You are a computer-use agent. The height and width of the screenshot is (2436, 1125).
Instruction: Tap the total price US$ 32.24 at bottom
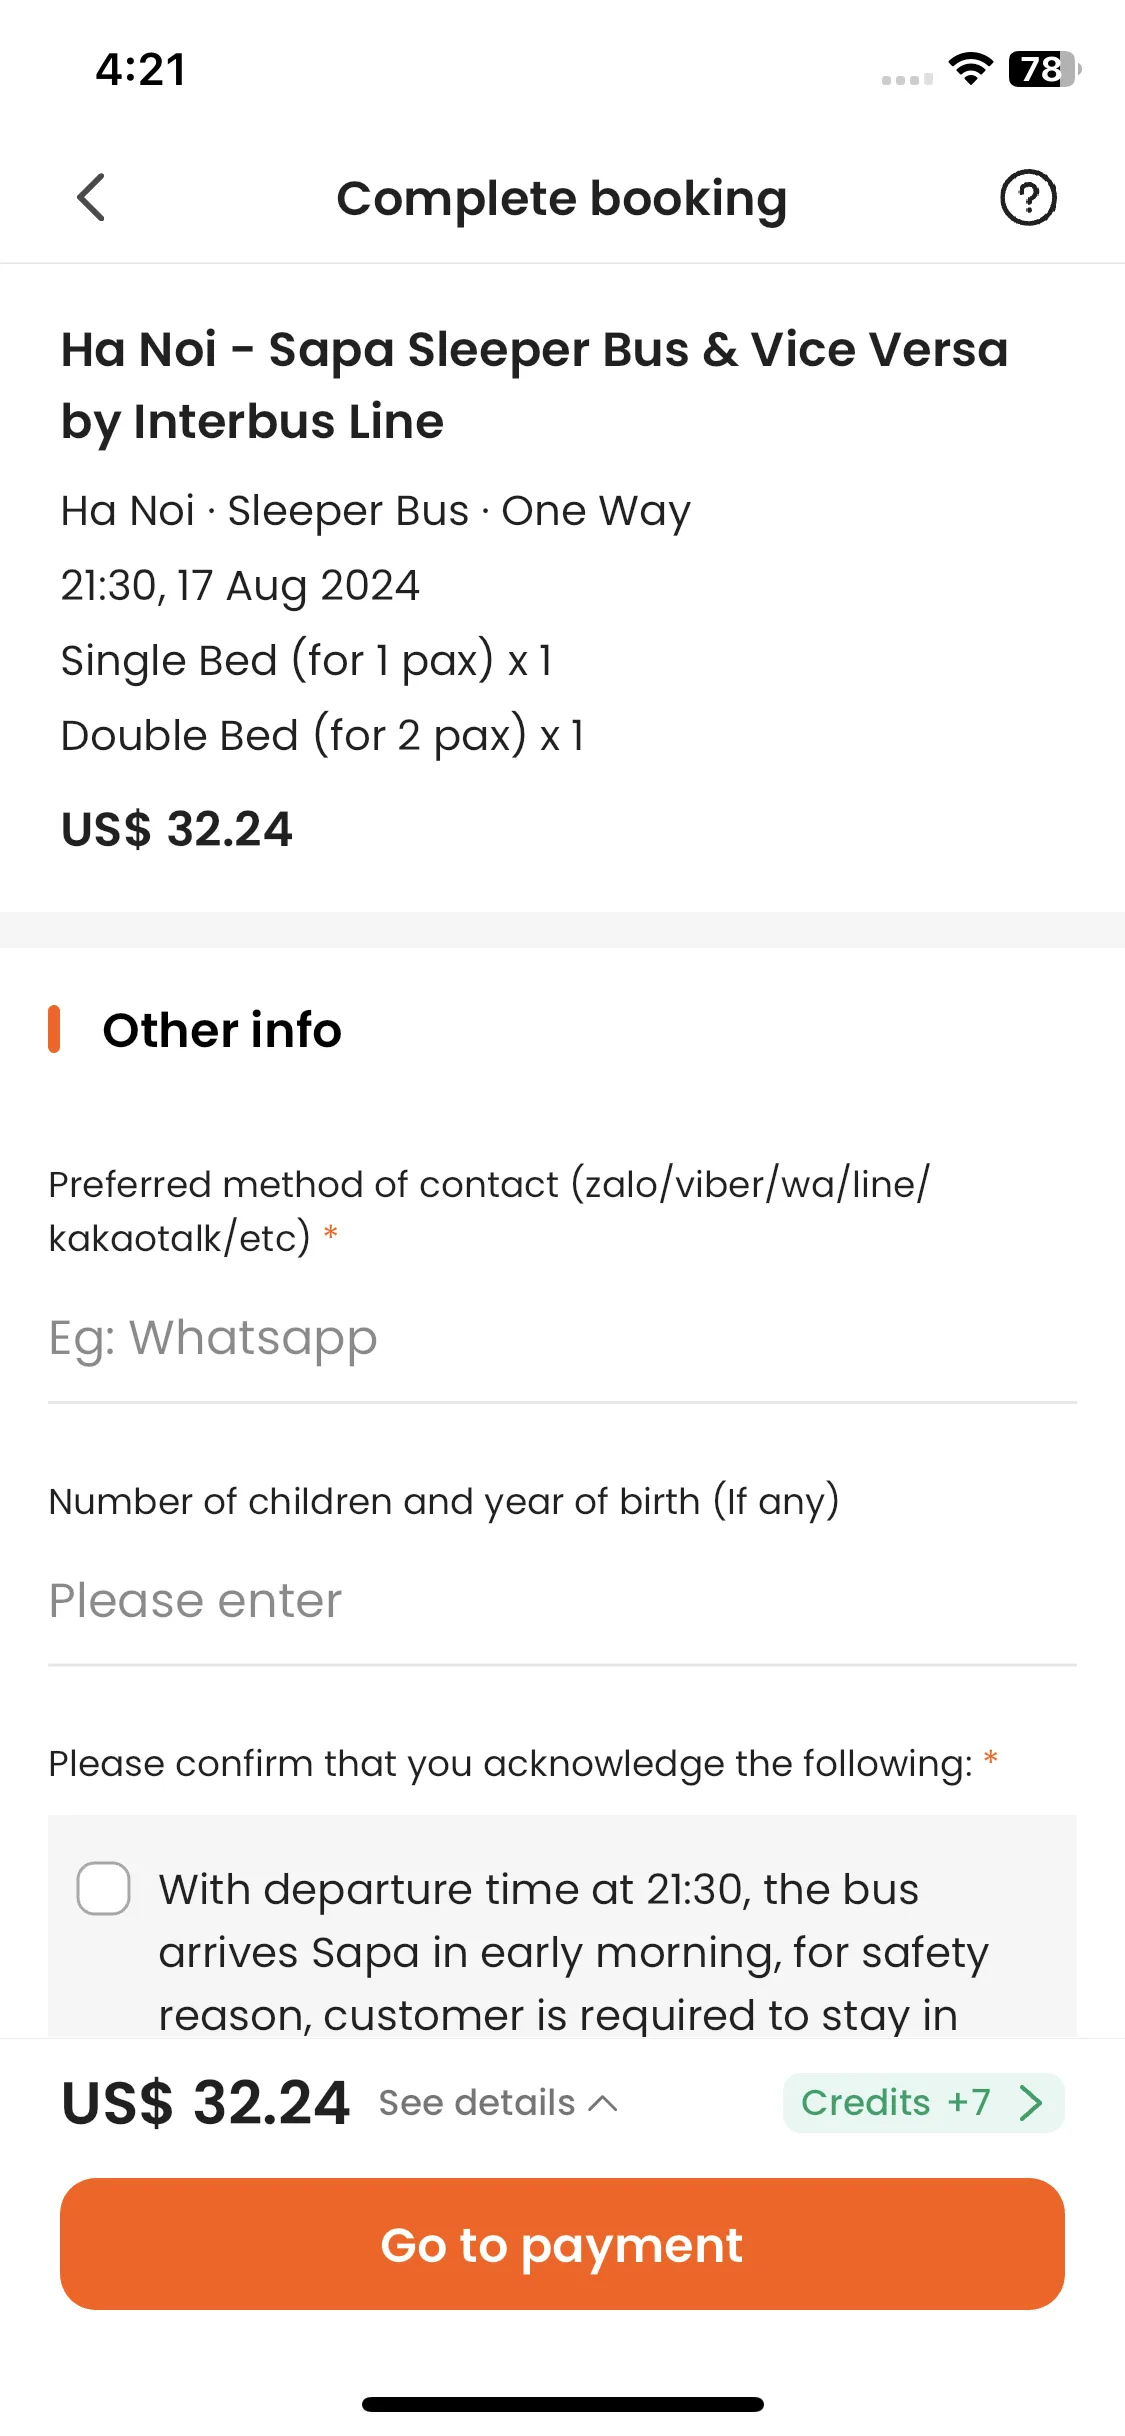205,2102
